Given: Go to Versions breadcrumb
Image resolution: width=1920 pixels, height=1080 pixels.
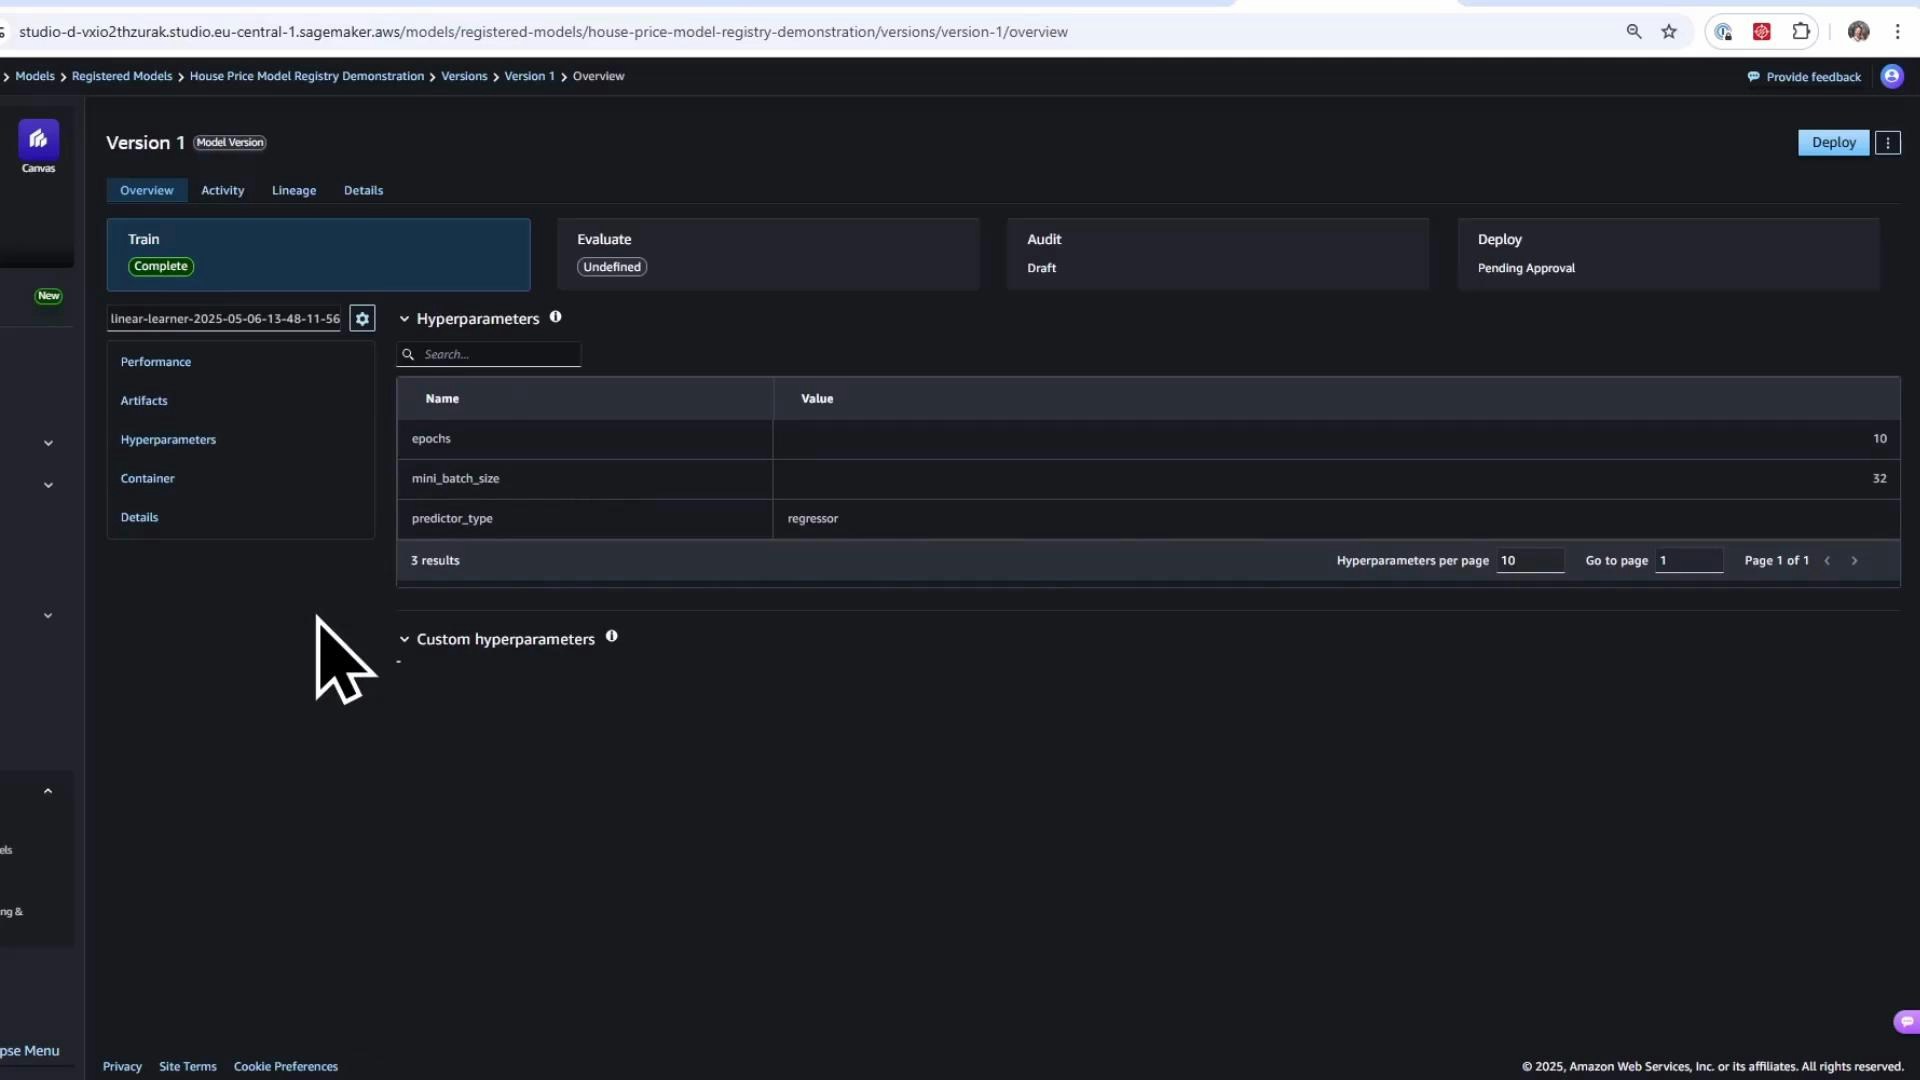Looking at the screenshot, I should point(465,76).
